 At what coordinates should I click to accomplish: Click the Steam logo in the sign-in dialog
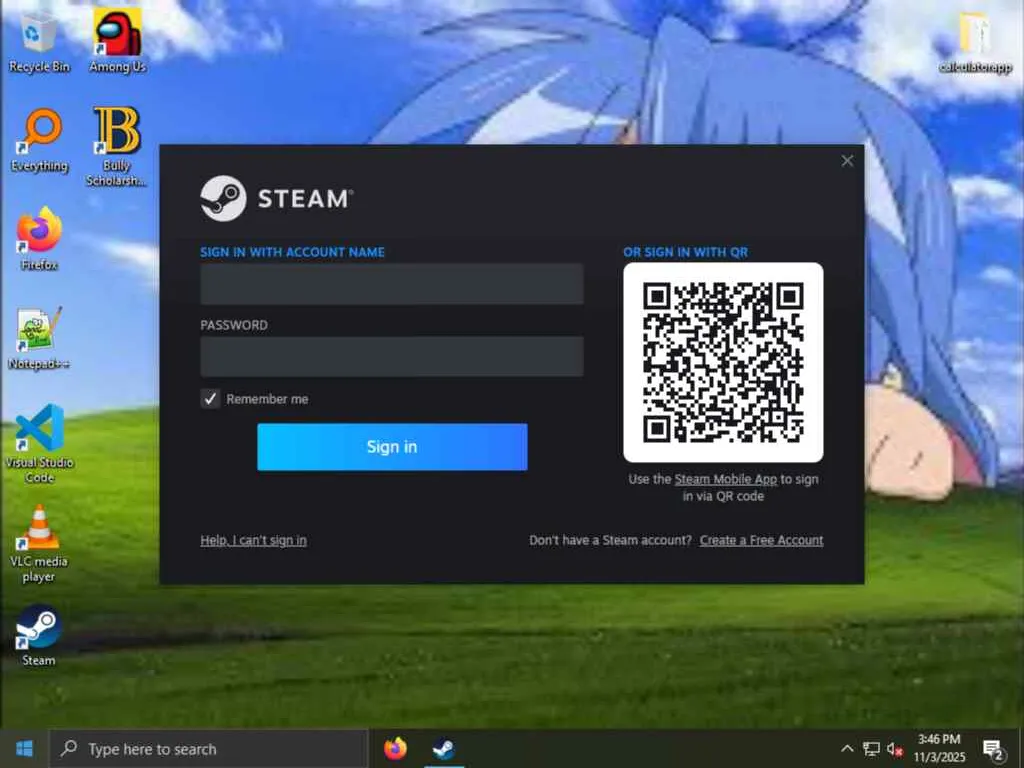pos(277,199)
